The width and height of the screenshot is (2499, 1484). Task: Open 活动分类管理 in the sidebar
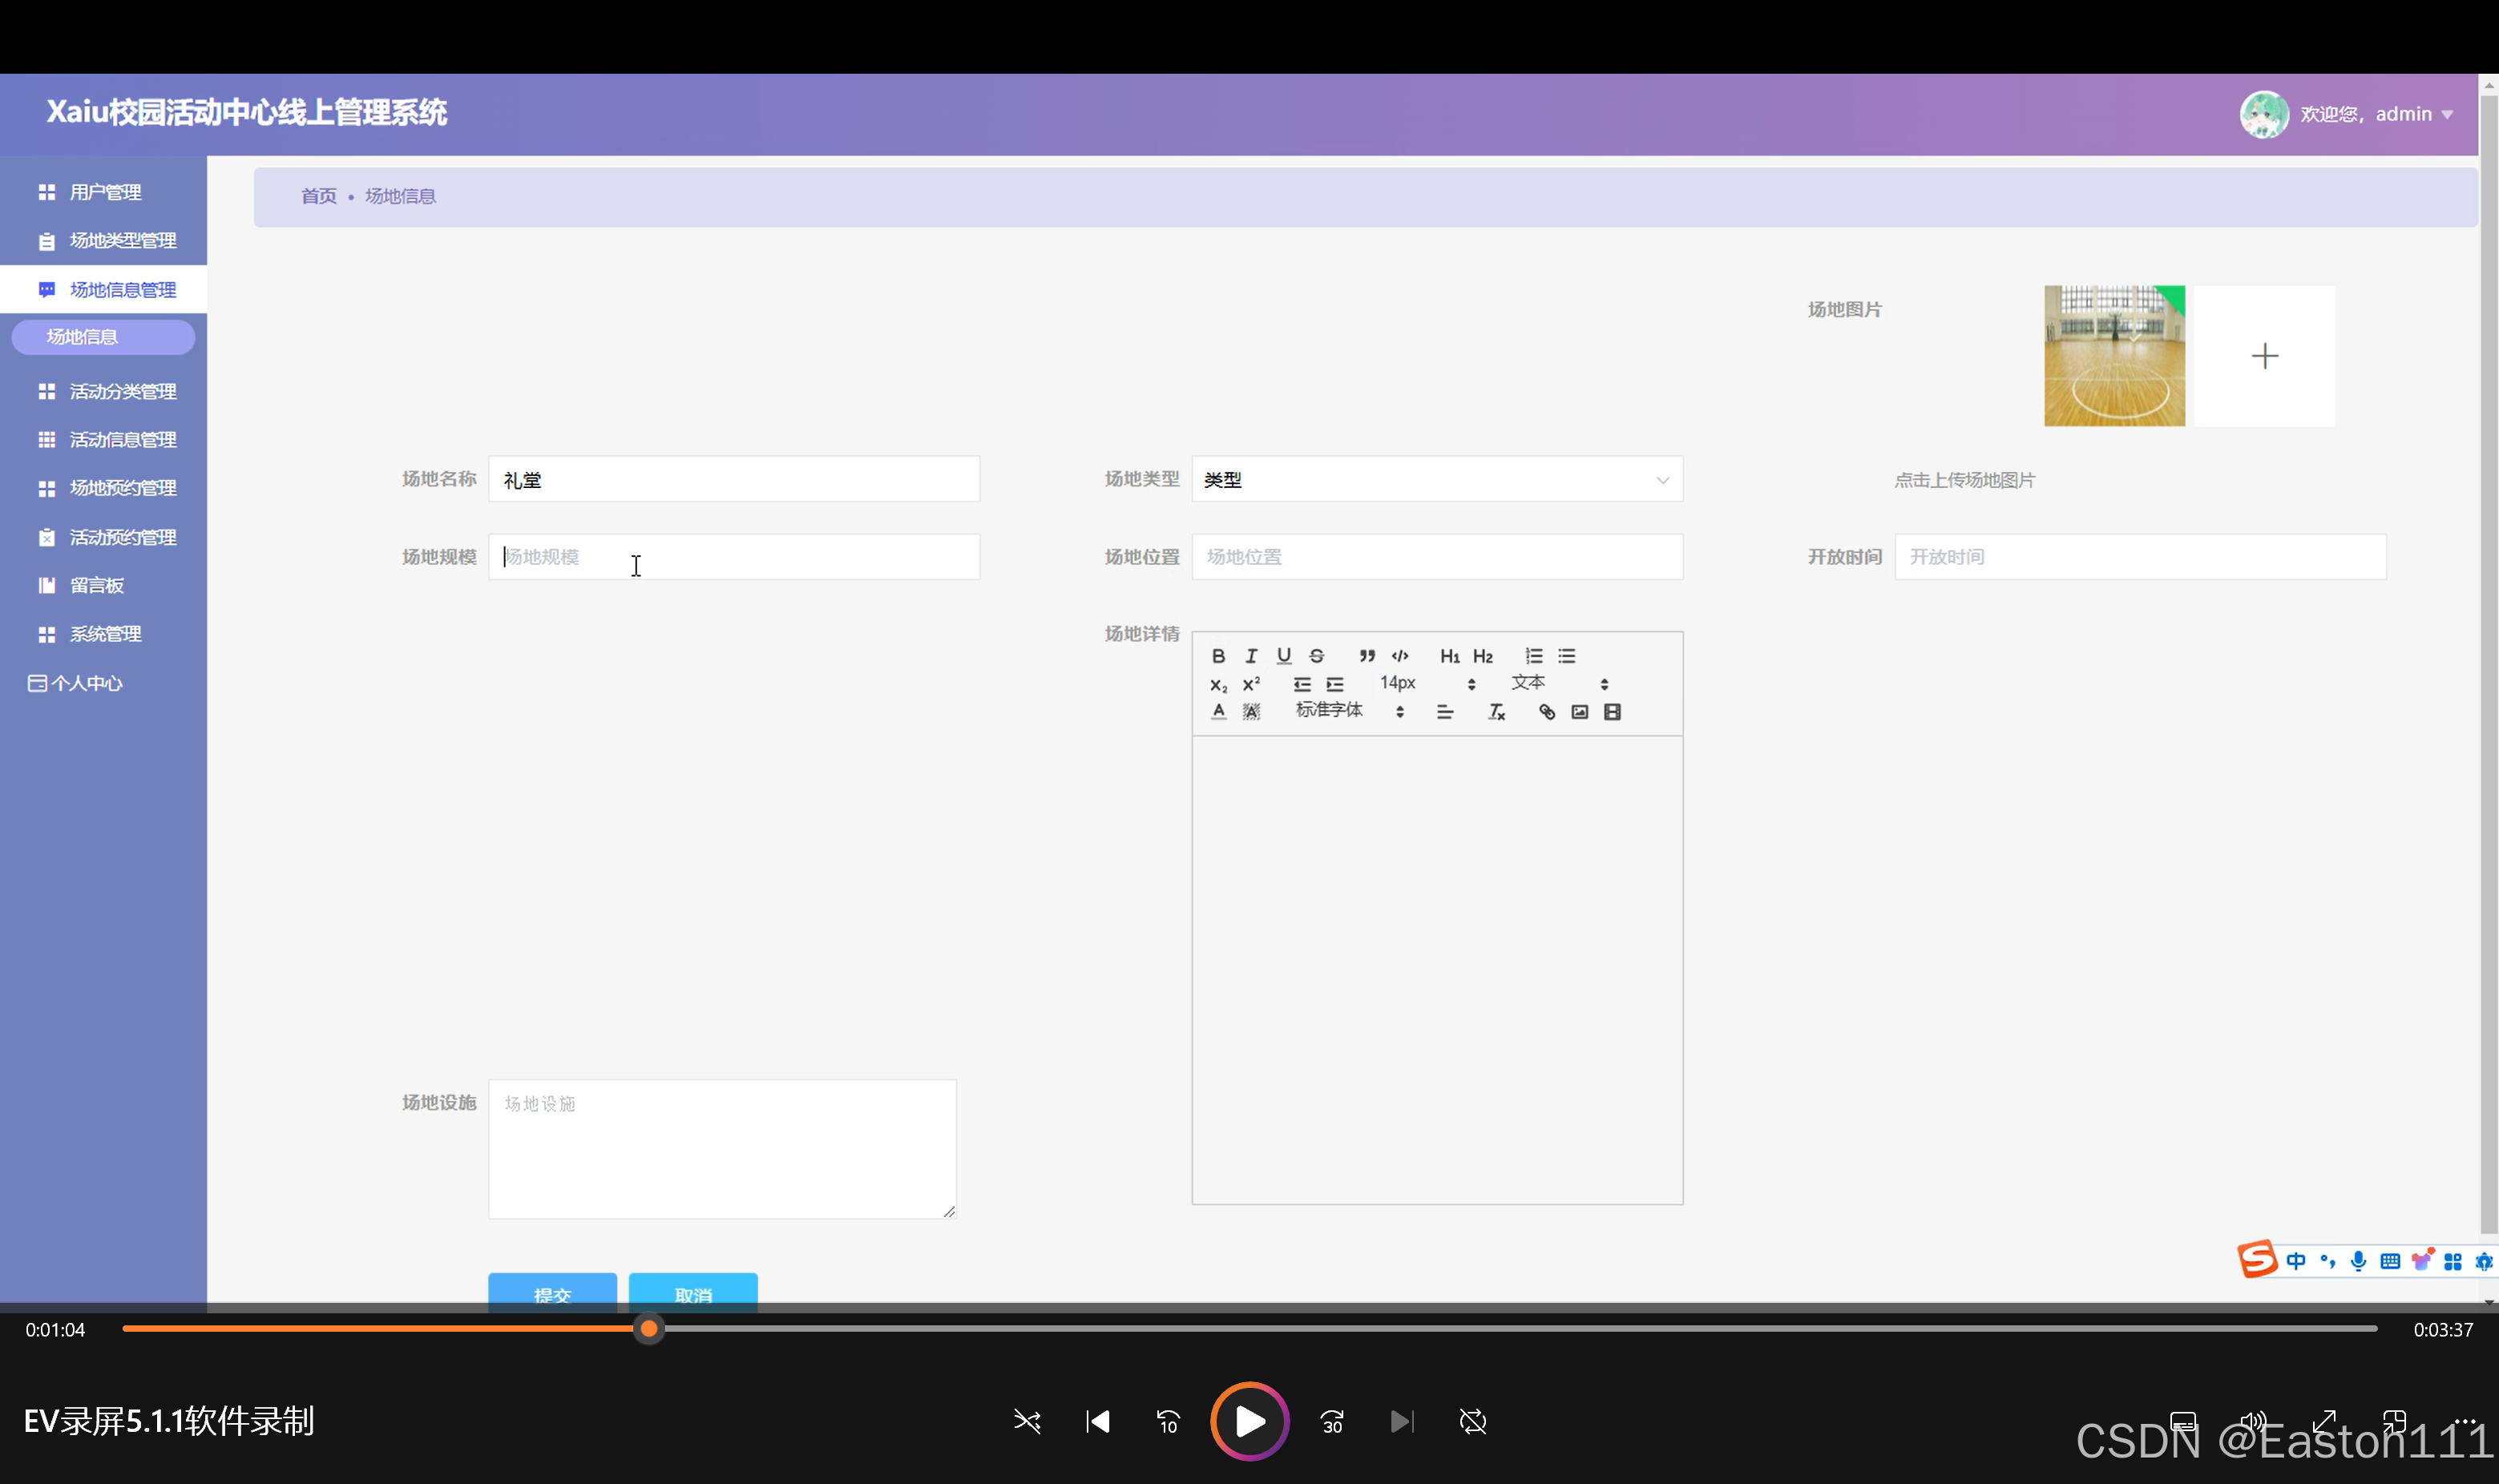pyautogui.click(x=104, y=392)
